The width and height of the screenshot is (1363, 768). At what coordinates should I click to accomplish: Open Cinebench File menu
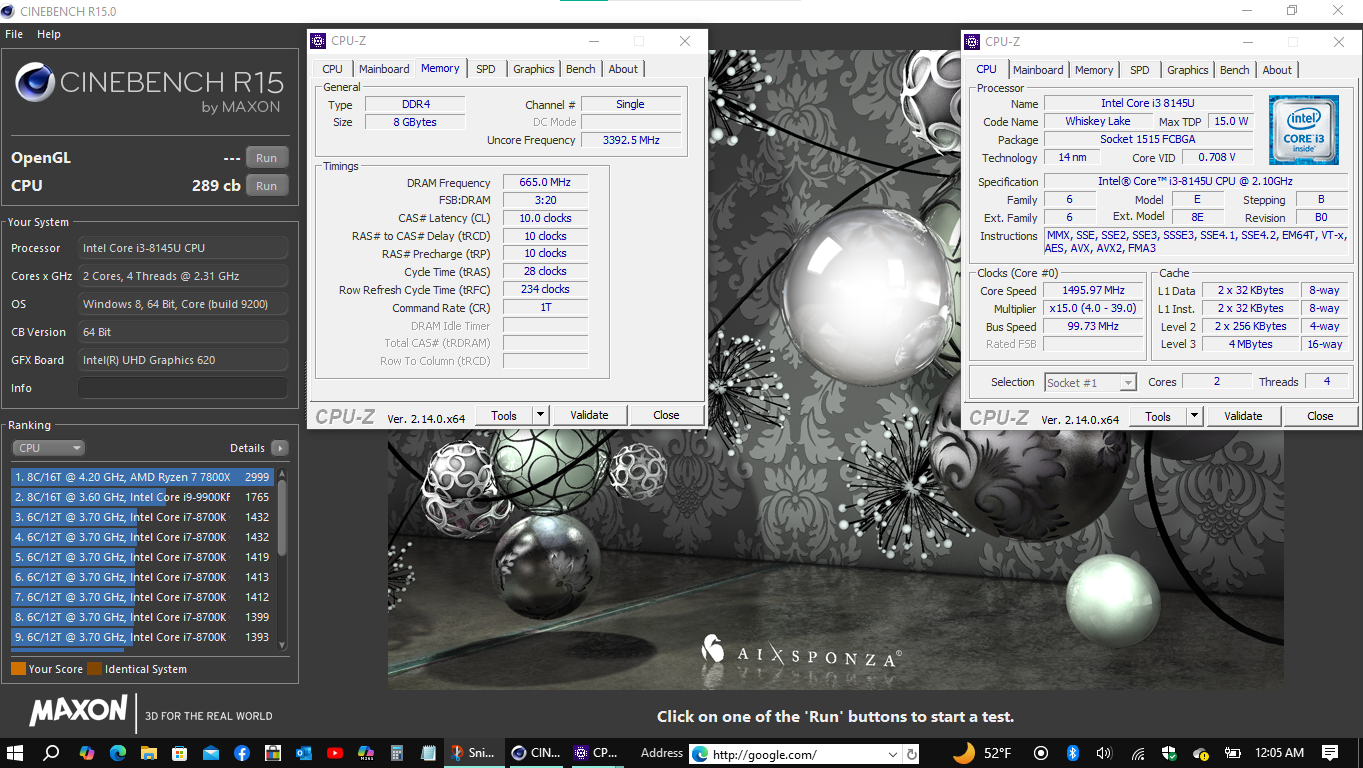[14, 34]
